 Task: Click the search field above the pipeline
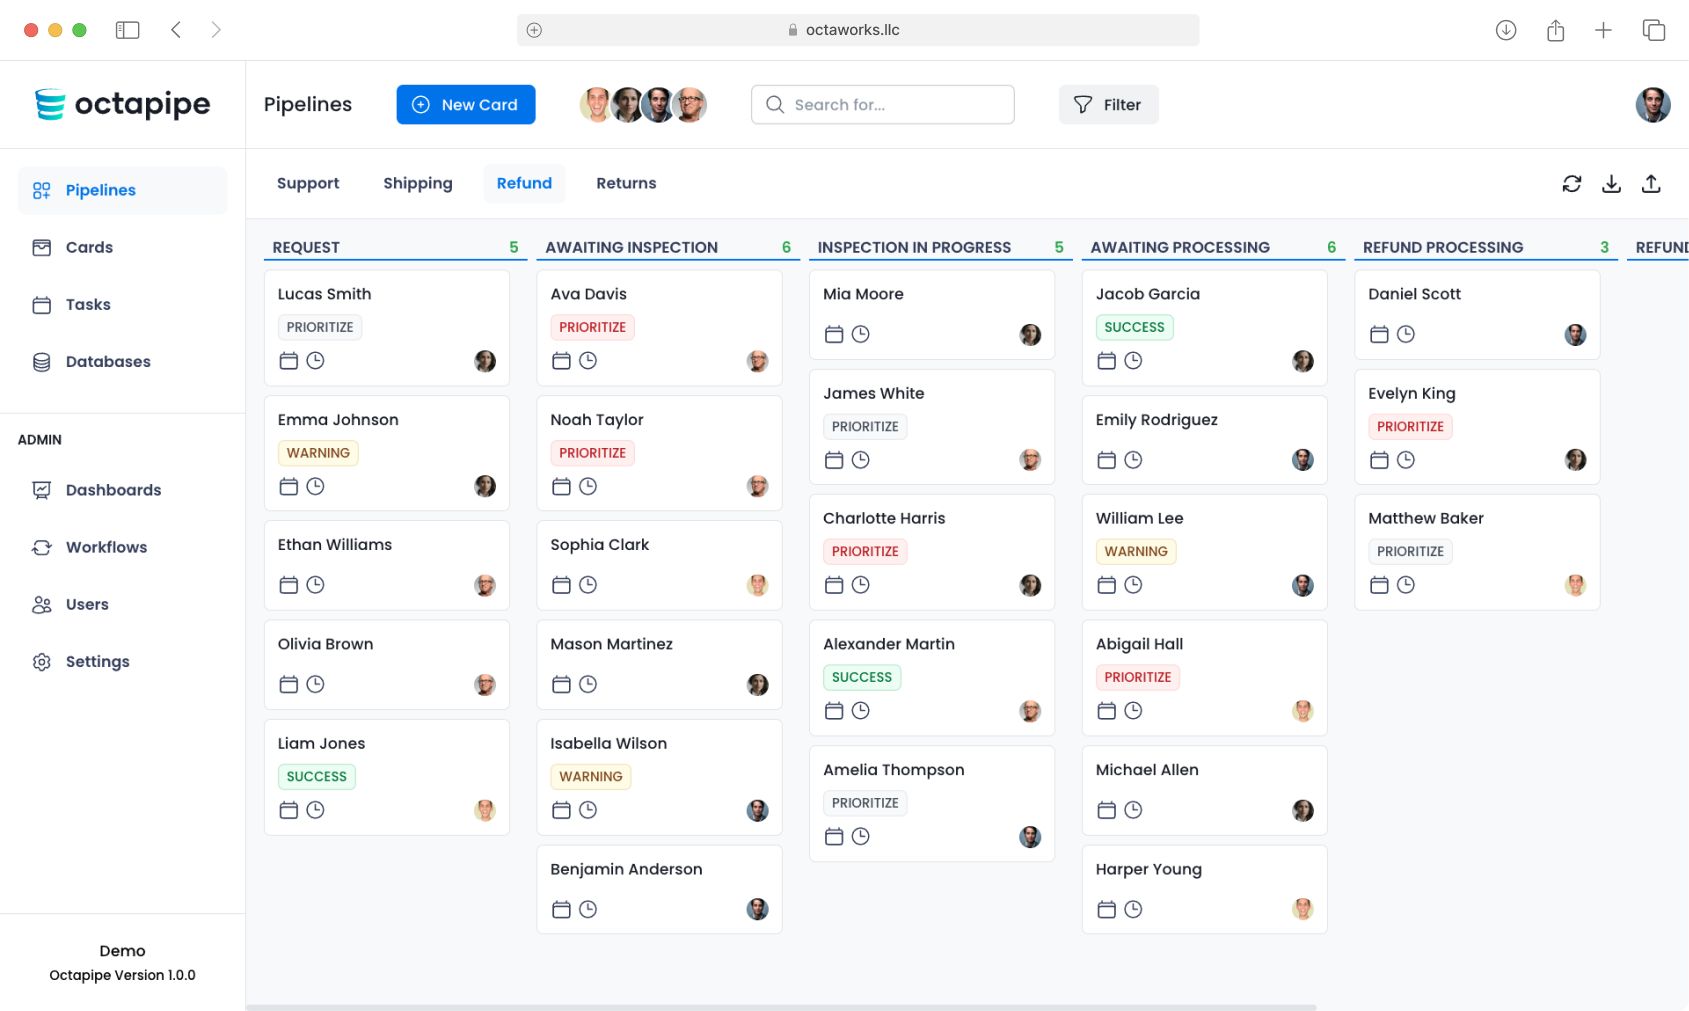pos(881,104)
